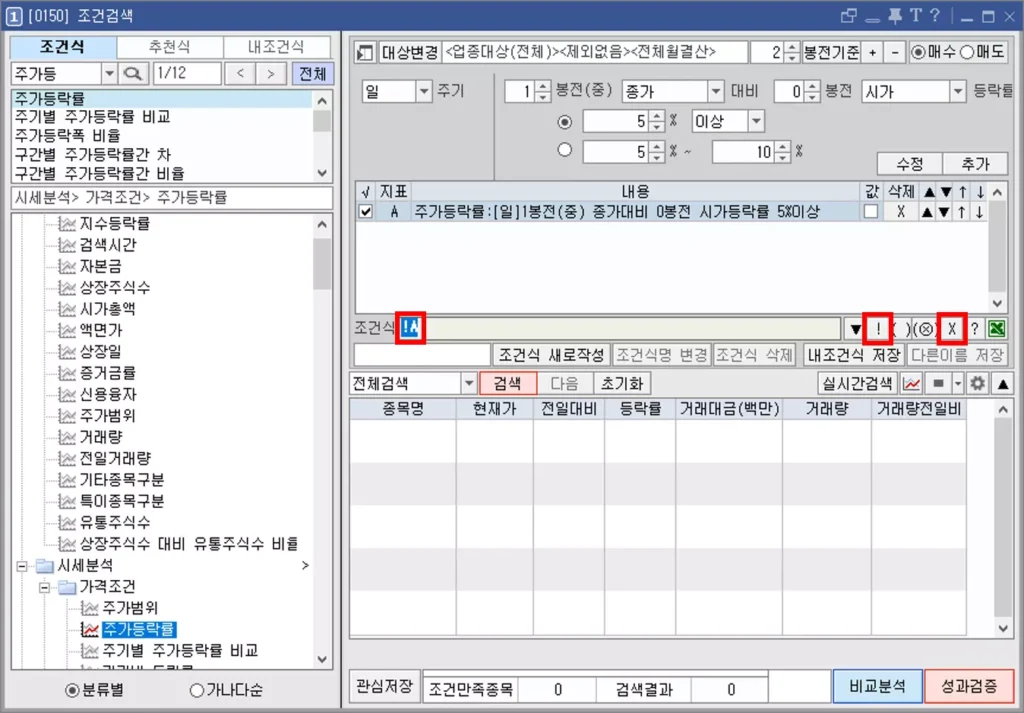Click the condition name input field
The height and width of the screenshot is (713, 1024).
[x=422, y=355]
